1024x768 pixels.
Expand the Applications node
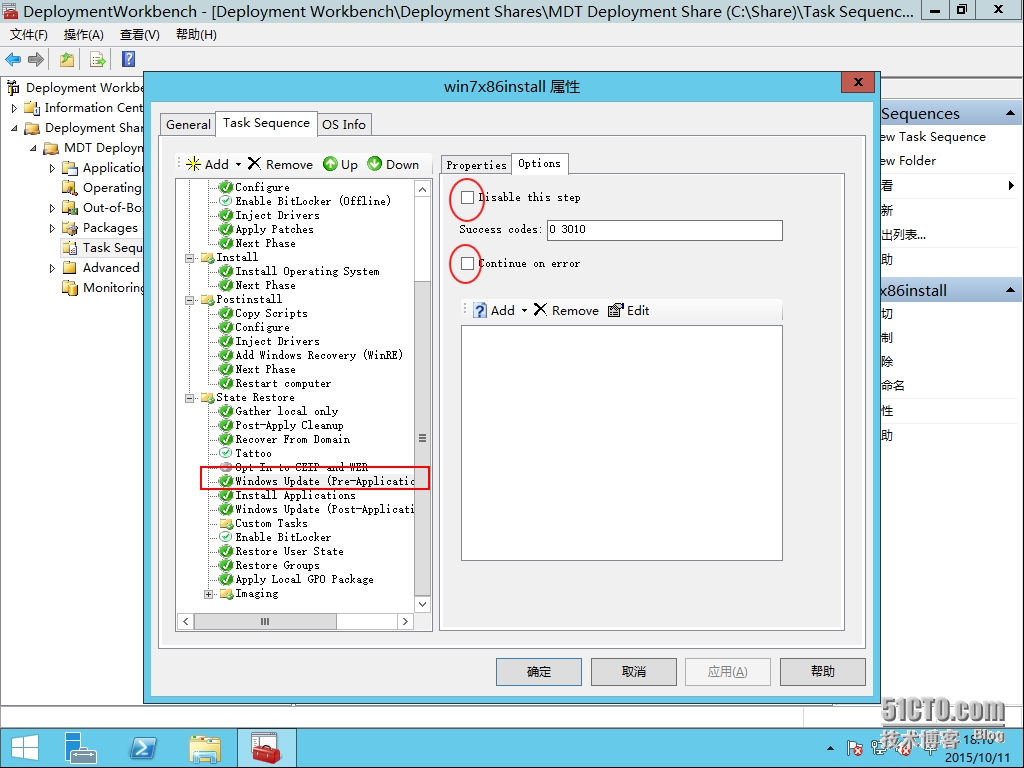(x=52, y=168)
